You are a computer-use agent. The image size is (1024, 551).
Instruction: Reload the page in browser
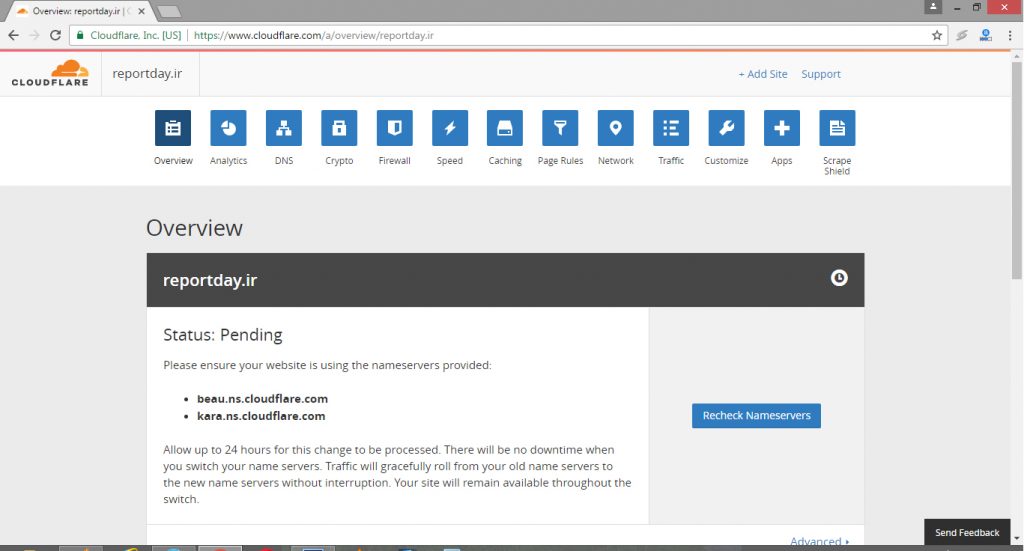(x=56, y=35)
